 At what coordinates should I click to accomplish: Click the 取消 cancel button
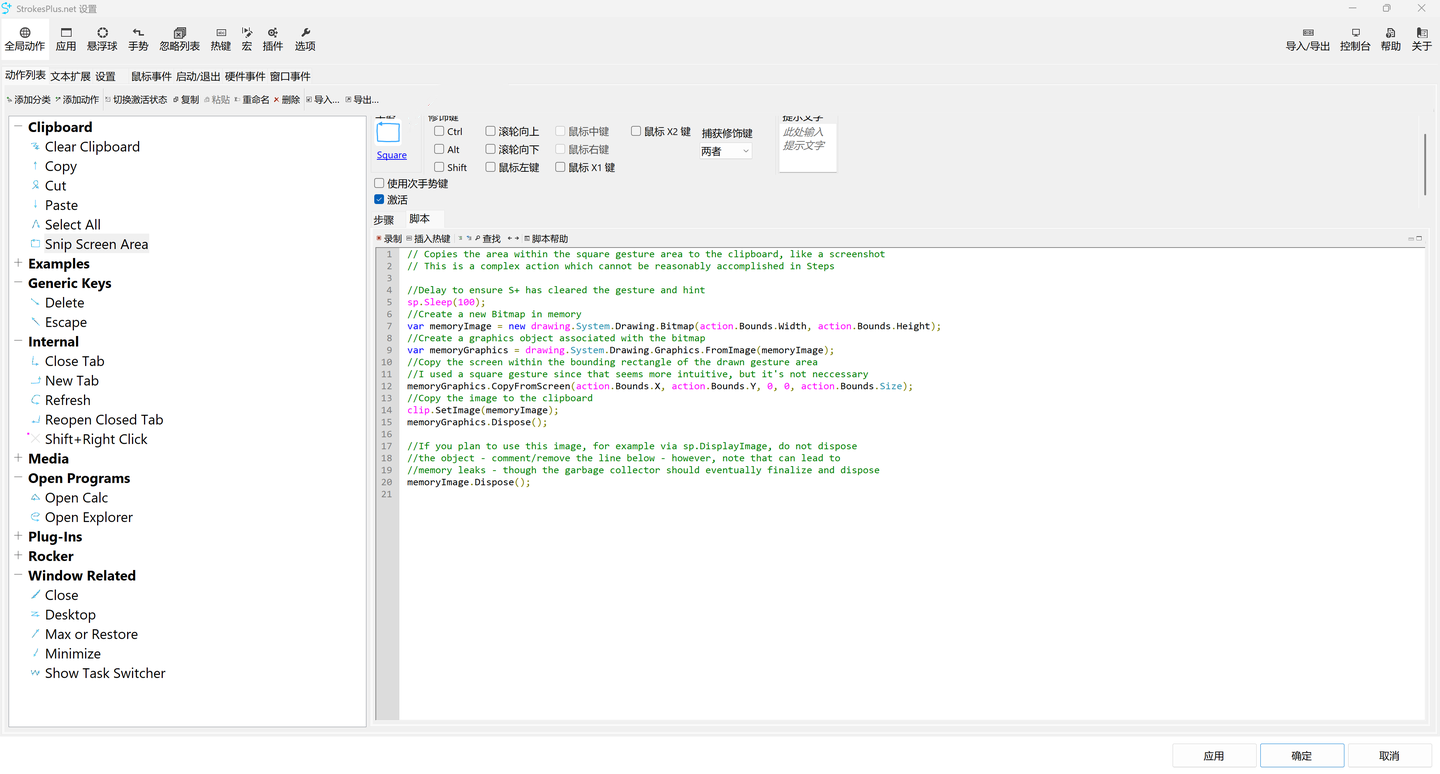coord(1389,756)
